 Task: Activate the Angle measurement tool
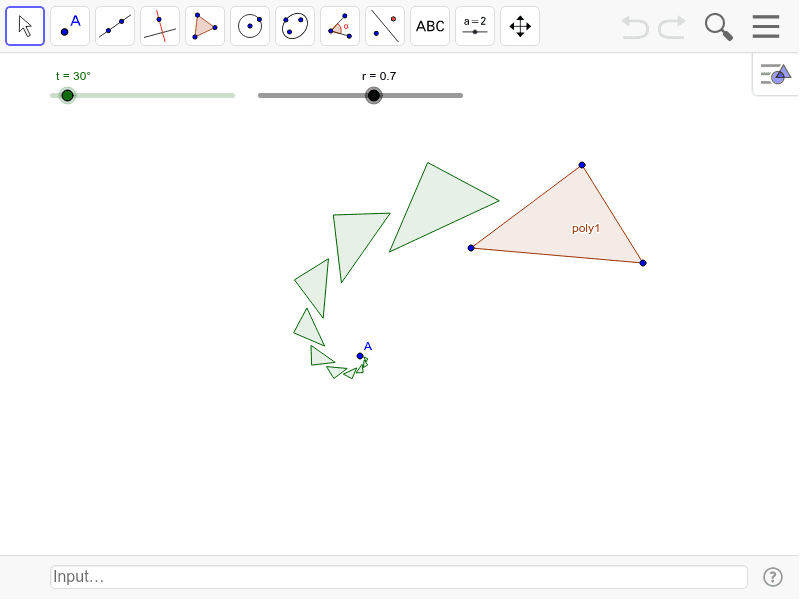339,26
